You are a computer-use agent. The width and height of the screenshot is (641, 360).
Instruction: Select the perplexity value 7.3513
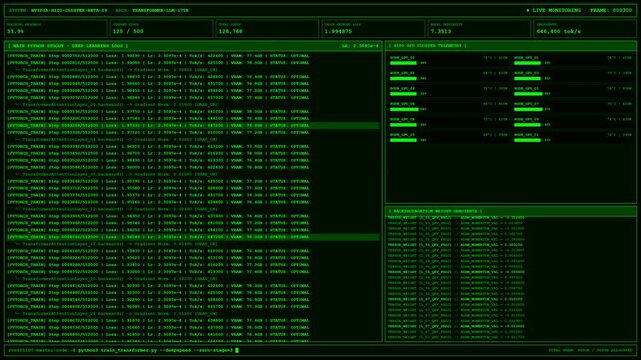pos(441,31)
